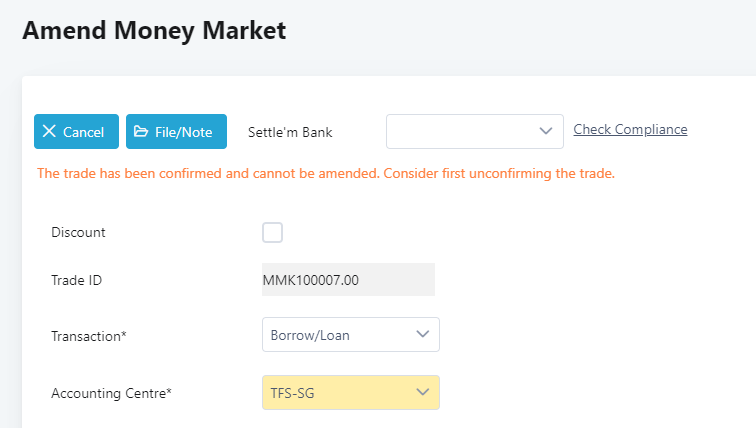Viewport: 756px width, 428px height.
Task: Click the Settle'm Bank chevron arrow
Action: tap(546, 131)
